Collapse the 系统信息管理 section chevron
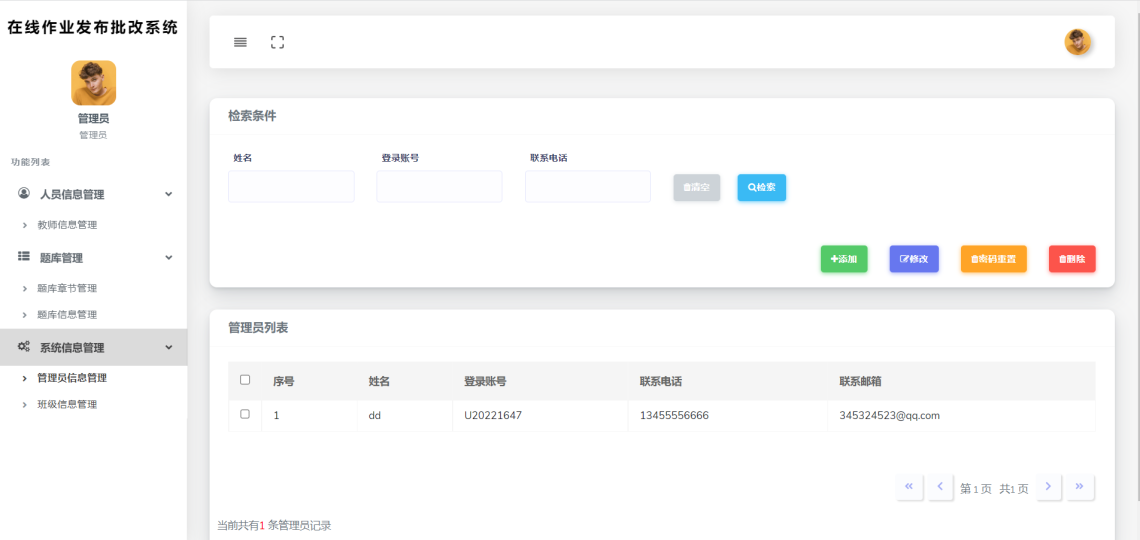The height and width of the screenshot is (540, 1140). [x=169, y=347]
